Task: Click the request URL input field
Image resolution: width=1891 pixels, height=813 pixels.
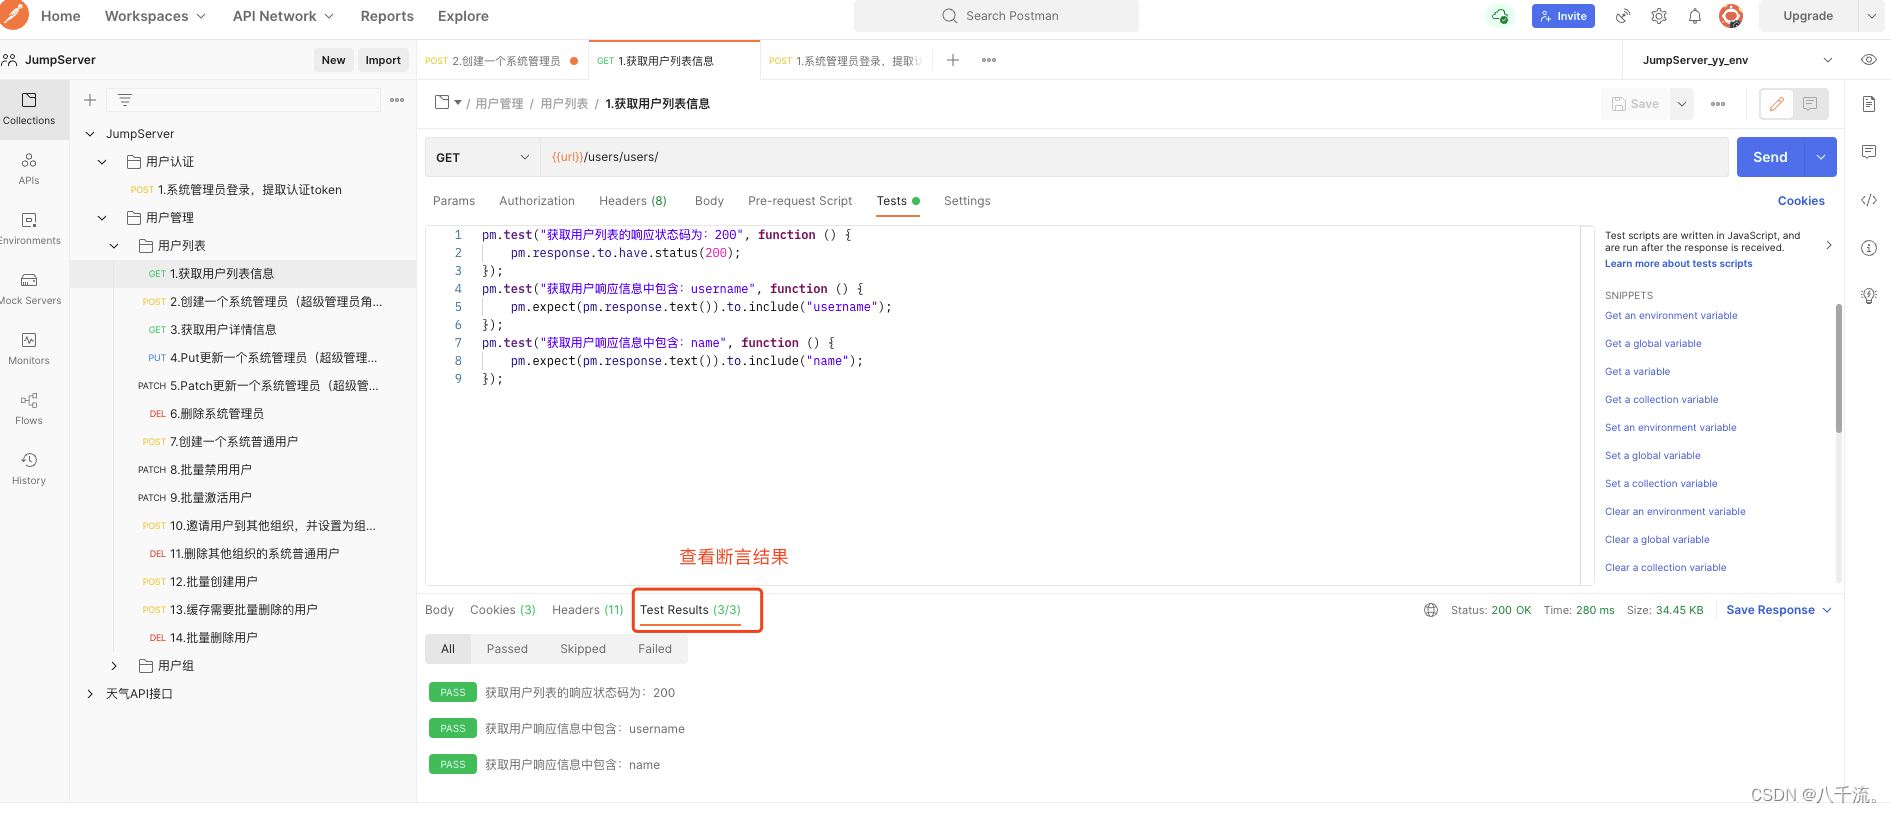Action: [x=1134, y=157]
